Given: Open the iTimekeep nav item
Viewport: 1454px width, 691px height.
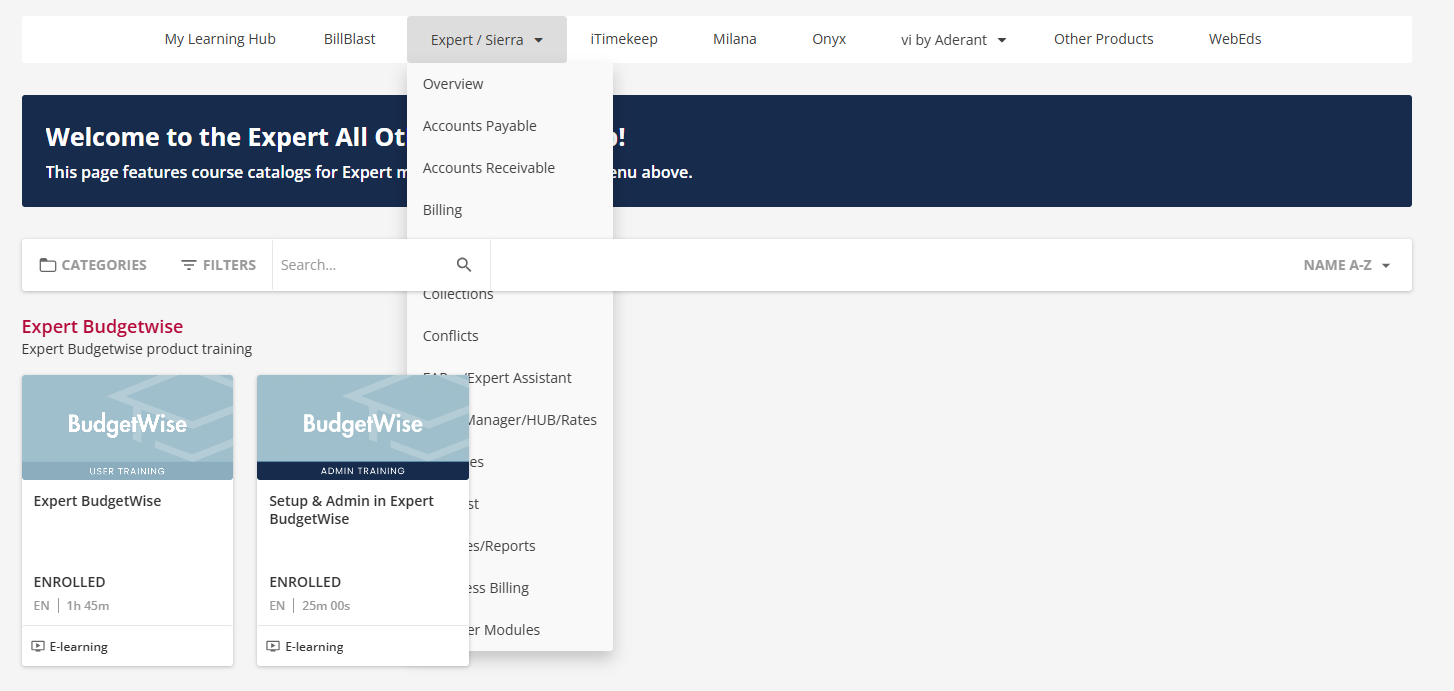Looking at the screenshot, I should coord(624,39).
